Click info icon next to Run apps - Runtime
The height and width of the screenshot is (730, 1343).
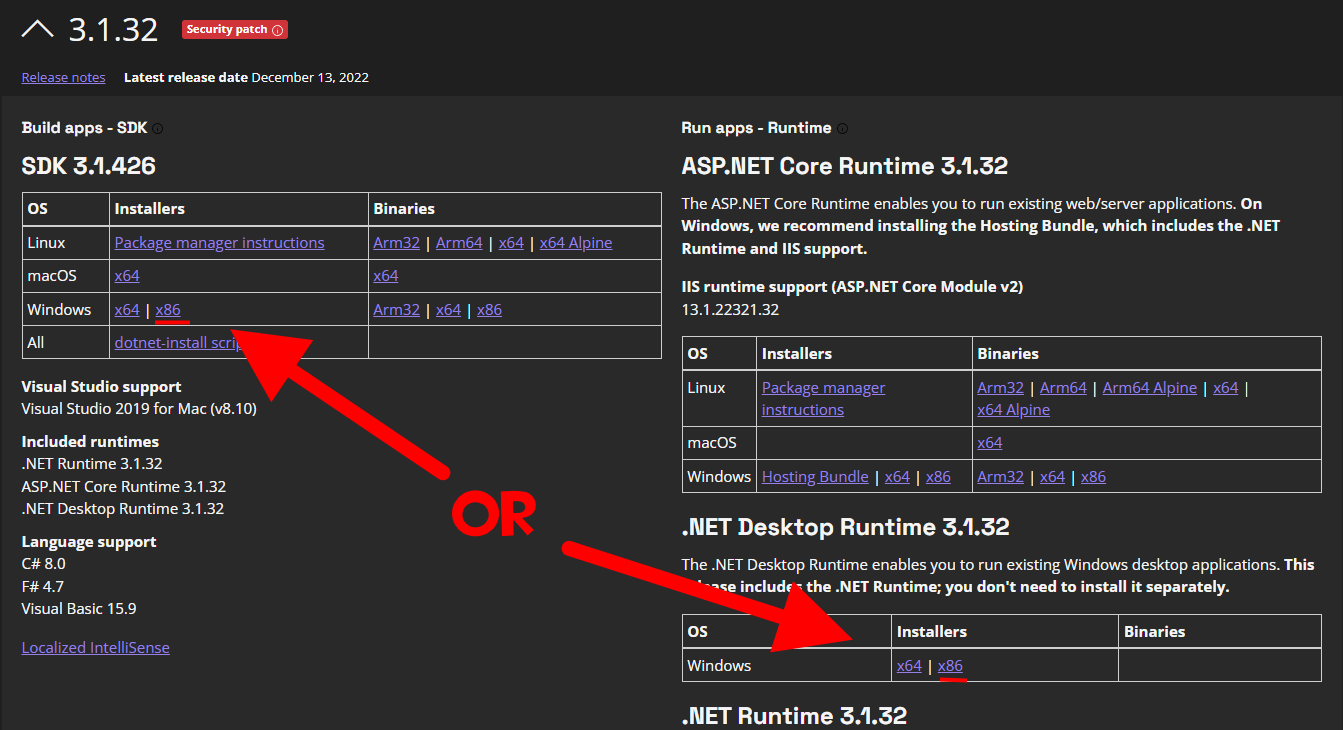(x=842, y=128)
